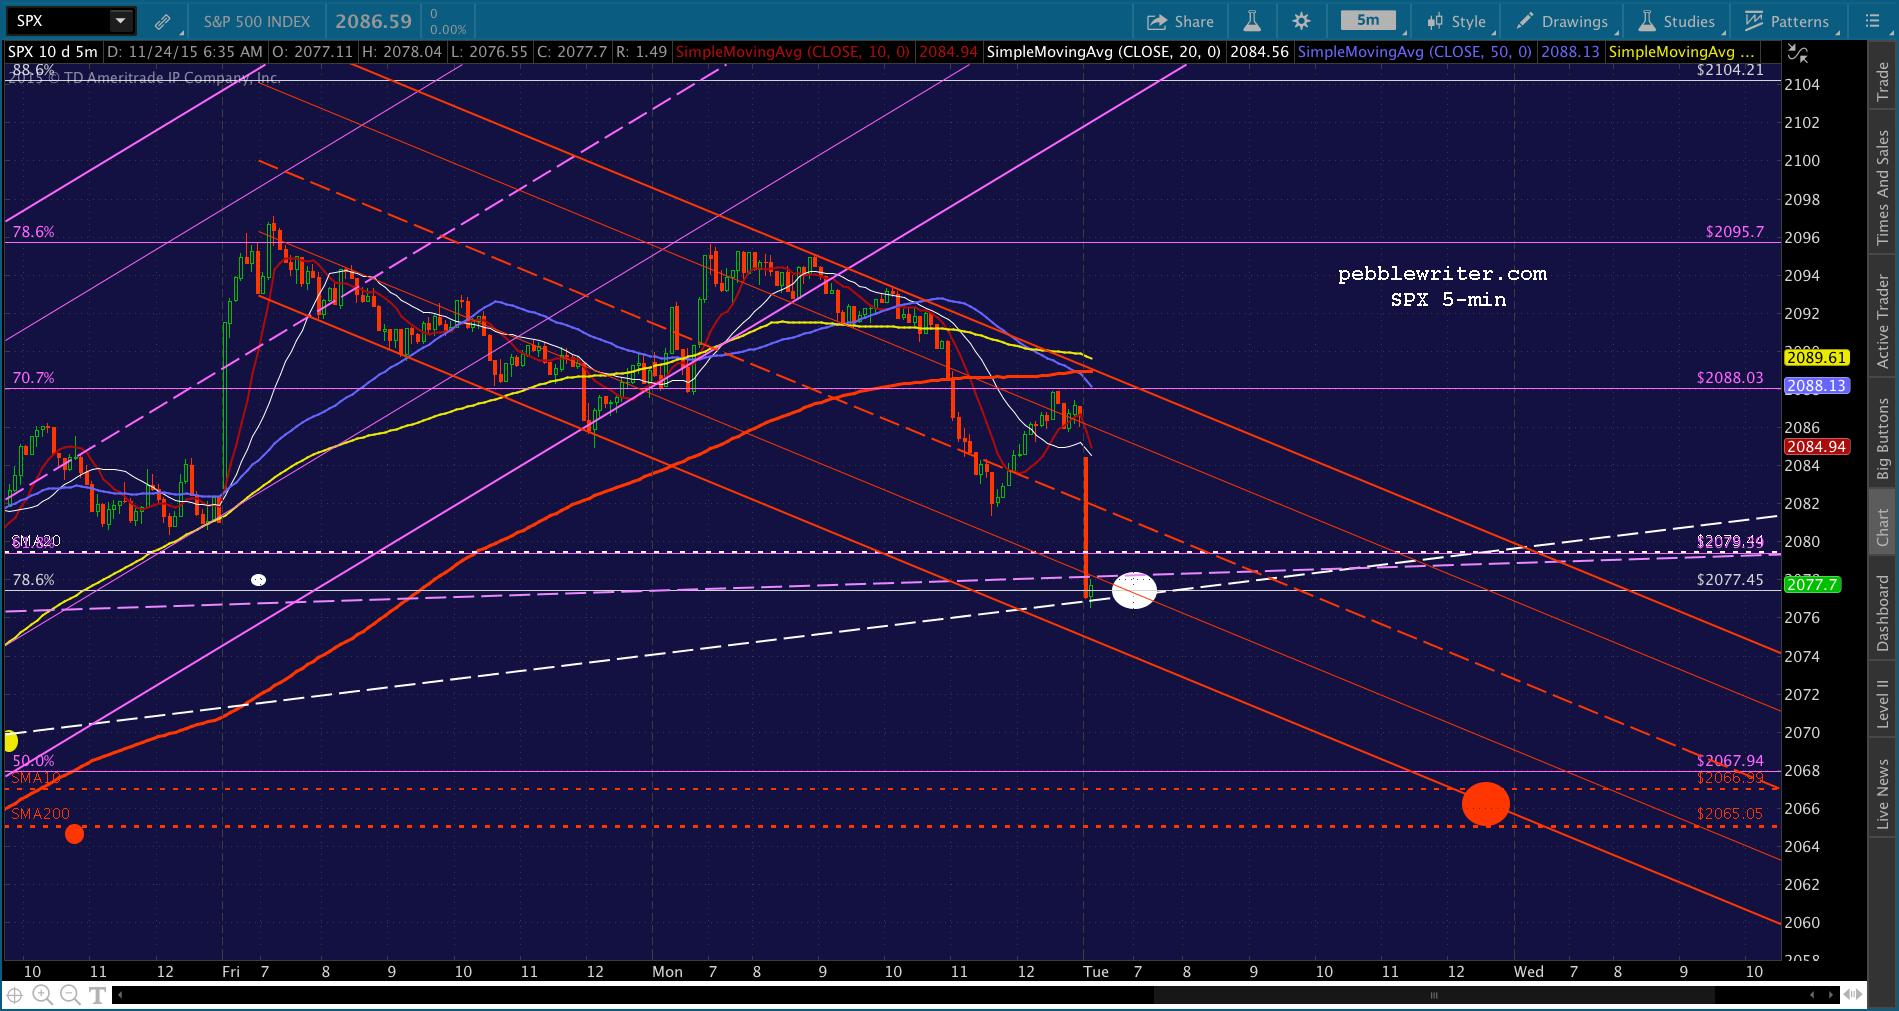1899x1011 pixels.
Task: Click the truncated yellow SimpleMovingAvg label
Action: [x=1681, y=52]
